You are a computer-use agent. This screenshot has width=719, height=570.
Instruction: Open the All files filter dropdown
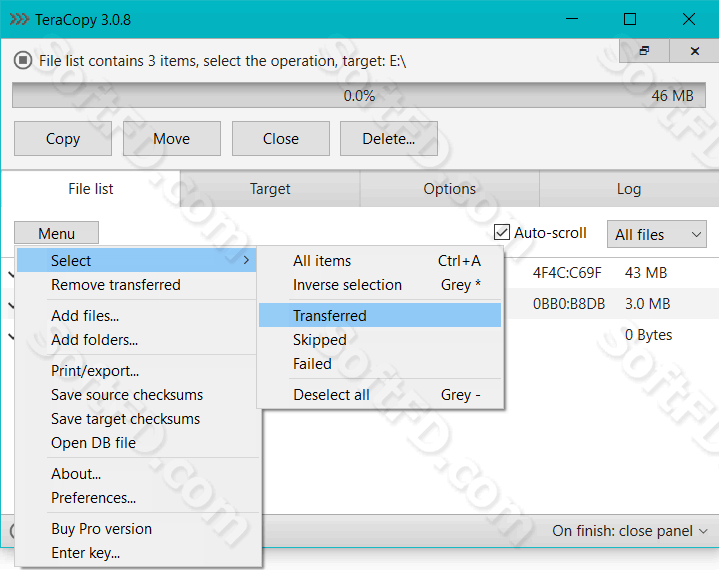pos(656,234)
